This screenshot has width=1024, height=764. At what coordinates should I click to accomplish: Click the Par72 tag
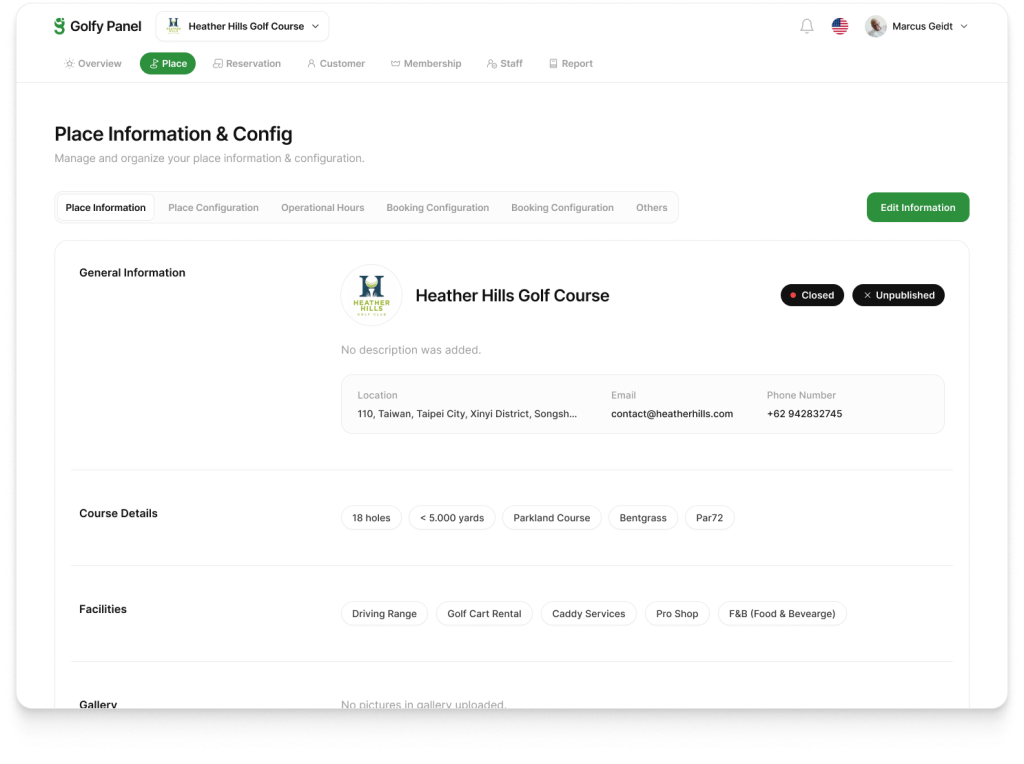coord(709,518)
